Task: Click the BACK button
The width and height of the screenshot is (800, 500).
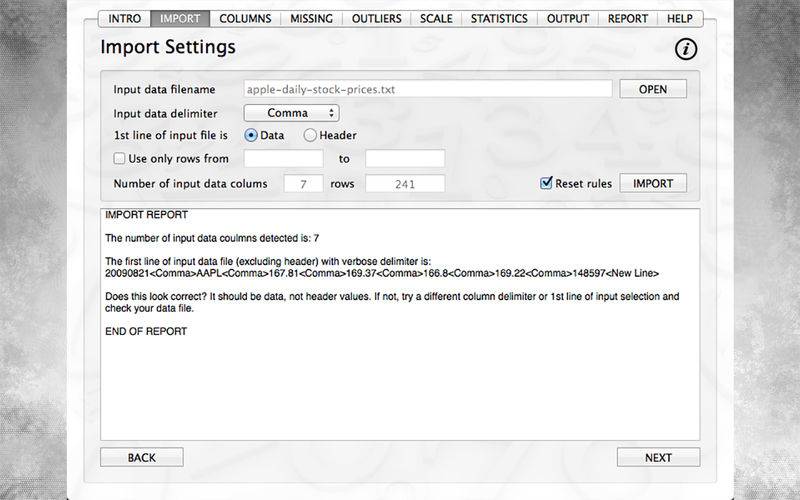Action: point(142,458)
